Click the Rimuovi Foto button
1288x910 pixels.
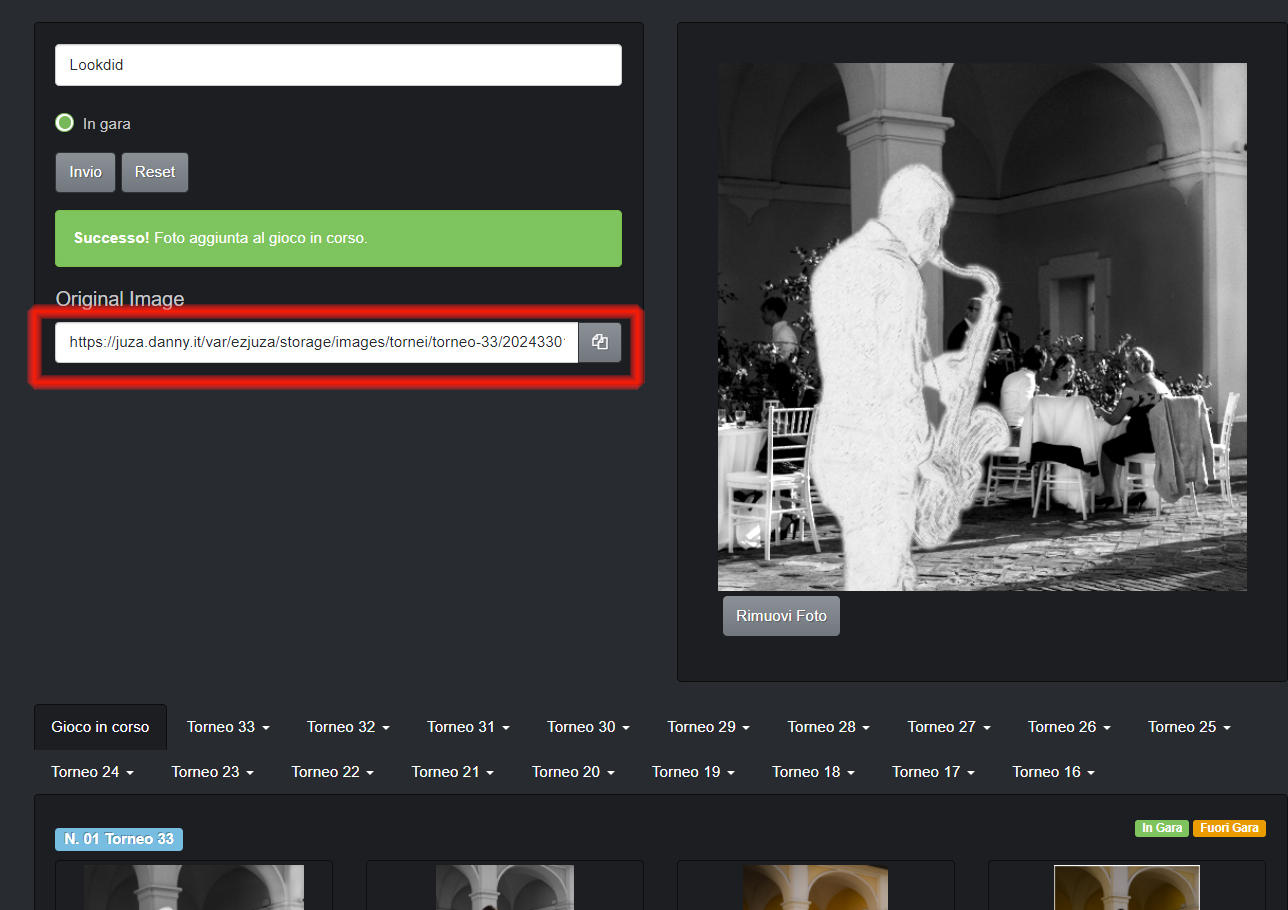(781, 616)
